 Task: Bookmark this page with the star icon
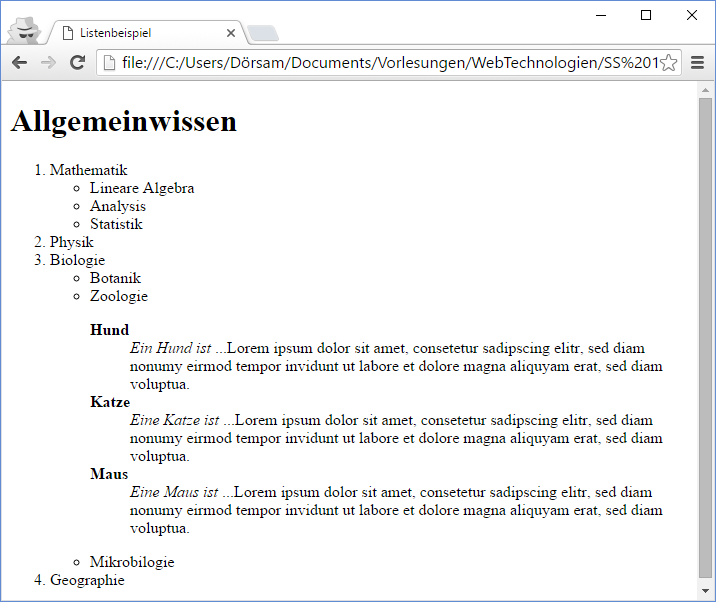(x=669, y=63)
